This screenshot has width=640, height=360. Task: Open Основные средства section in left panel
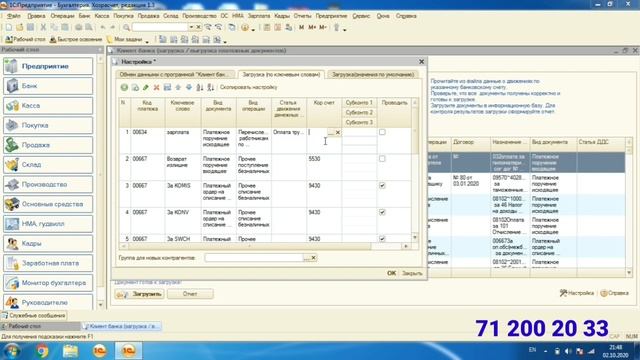click(48, 204)
